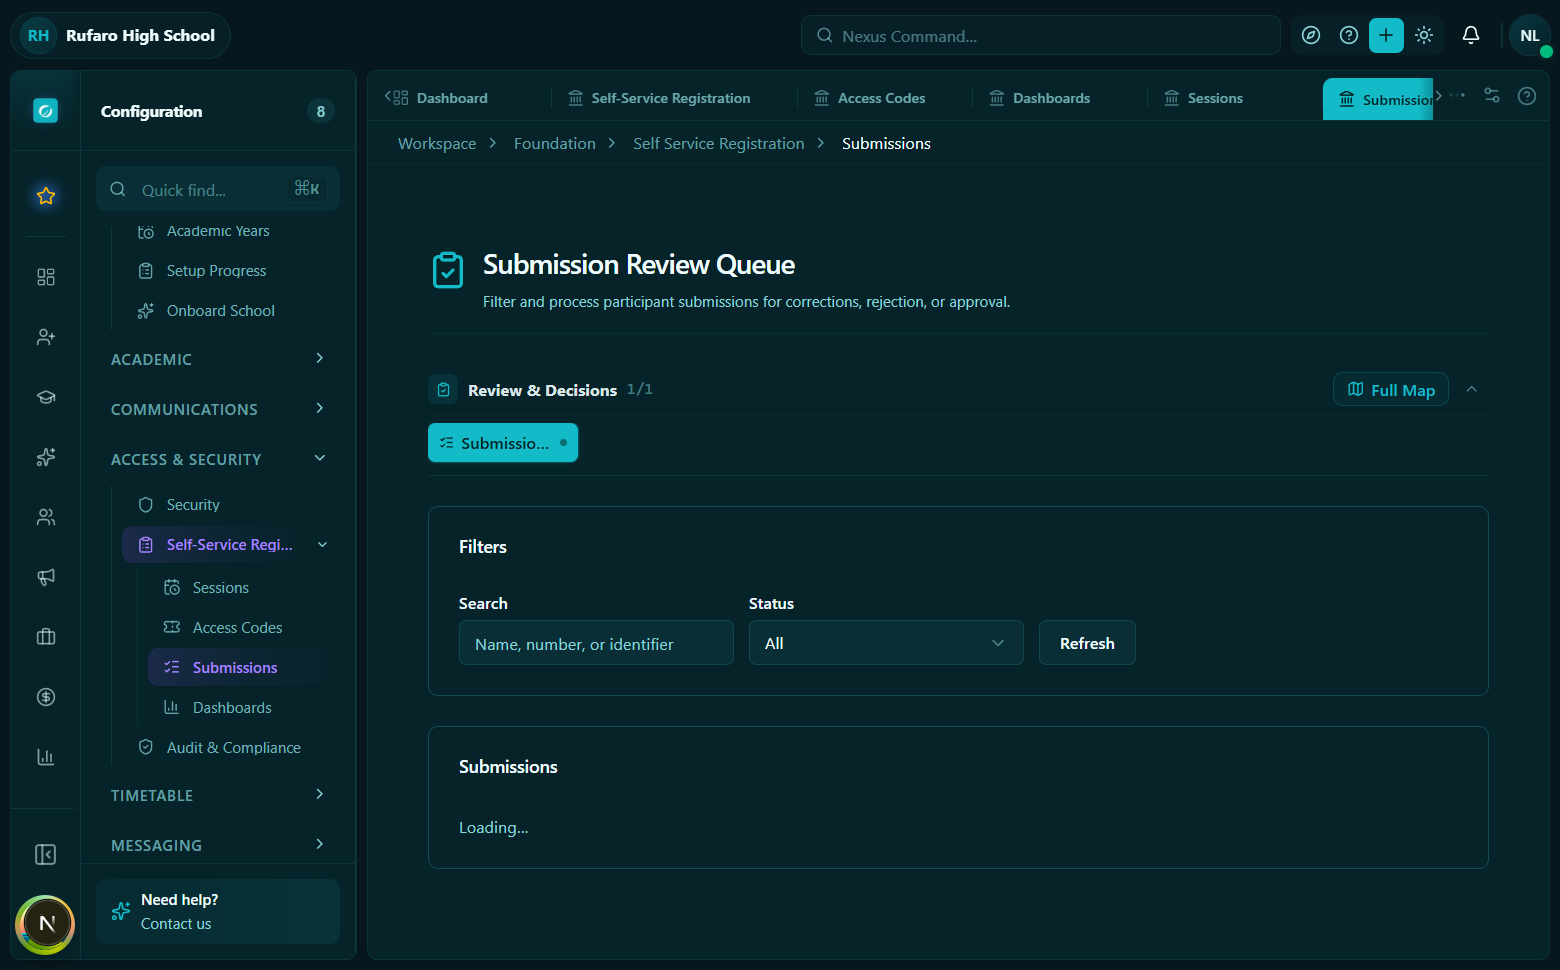Click the help icon at tab bar end
The height and width of the screenshot is (970, 1560).
(1527, 96)
